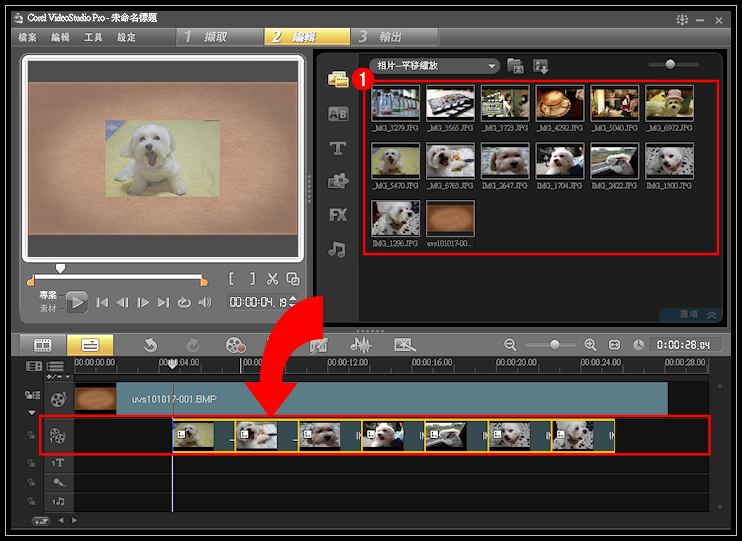Click the timecode stepper arrows
The height and width of the screenshot is (541, 742).
293,301
